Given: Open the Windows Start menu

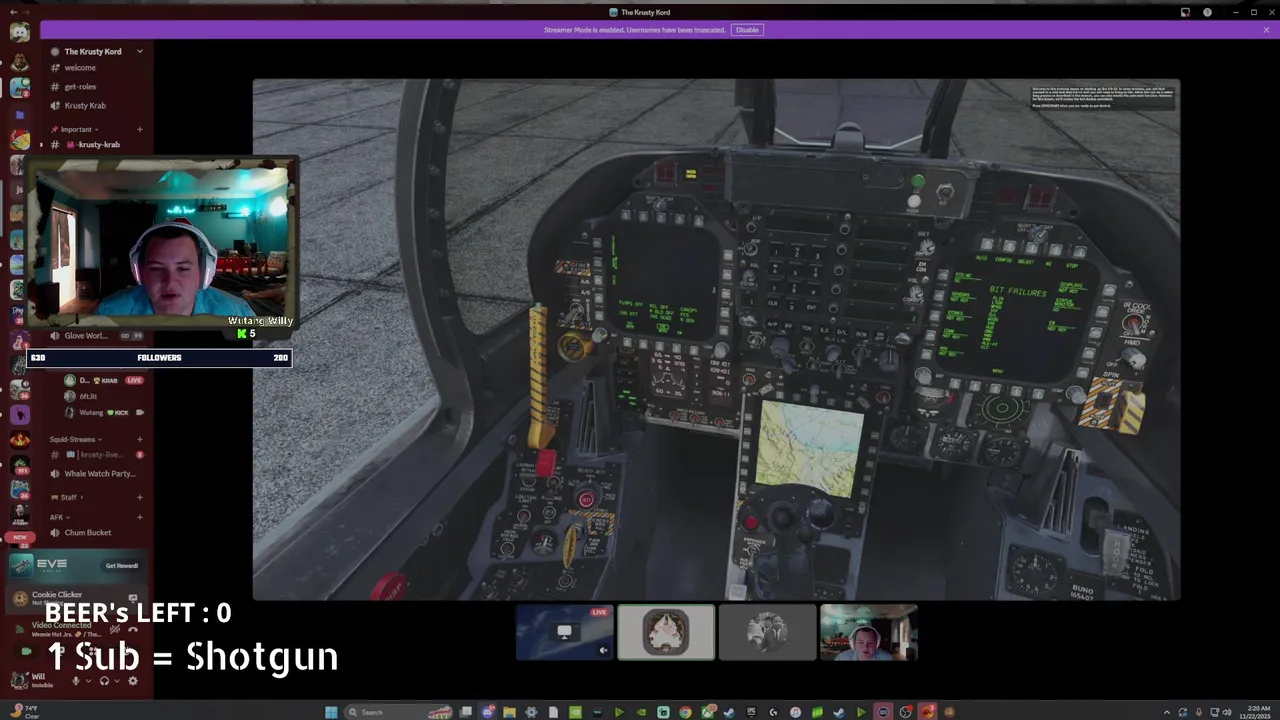Looking at the screenshot, I should (331, 712).
